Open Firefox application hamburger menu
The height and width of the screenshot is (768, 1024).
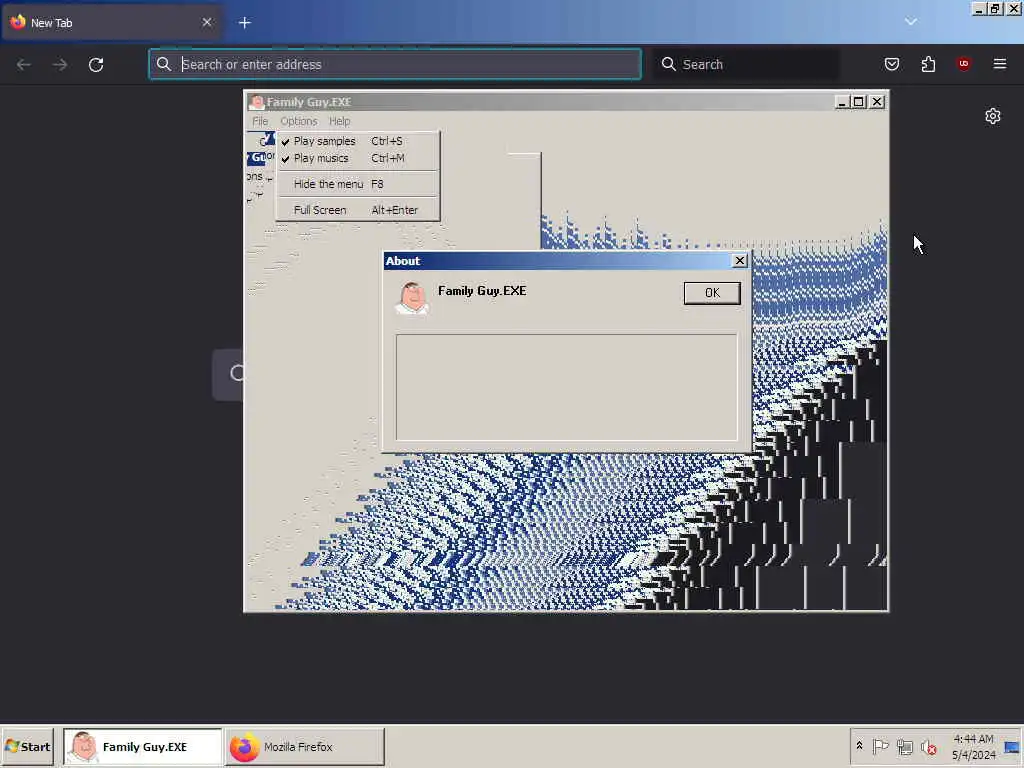(x=1000, y=64)
